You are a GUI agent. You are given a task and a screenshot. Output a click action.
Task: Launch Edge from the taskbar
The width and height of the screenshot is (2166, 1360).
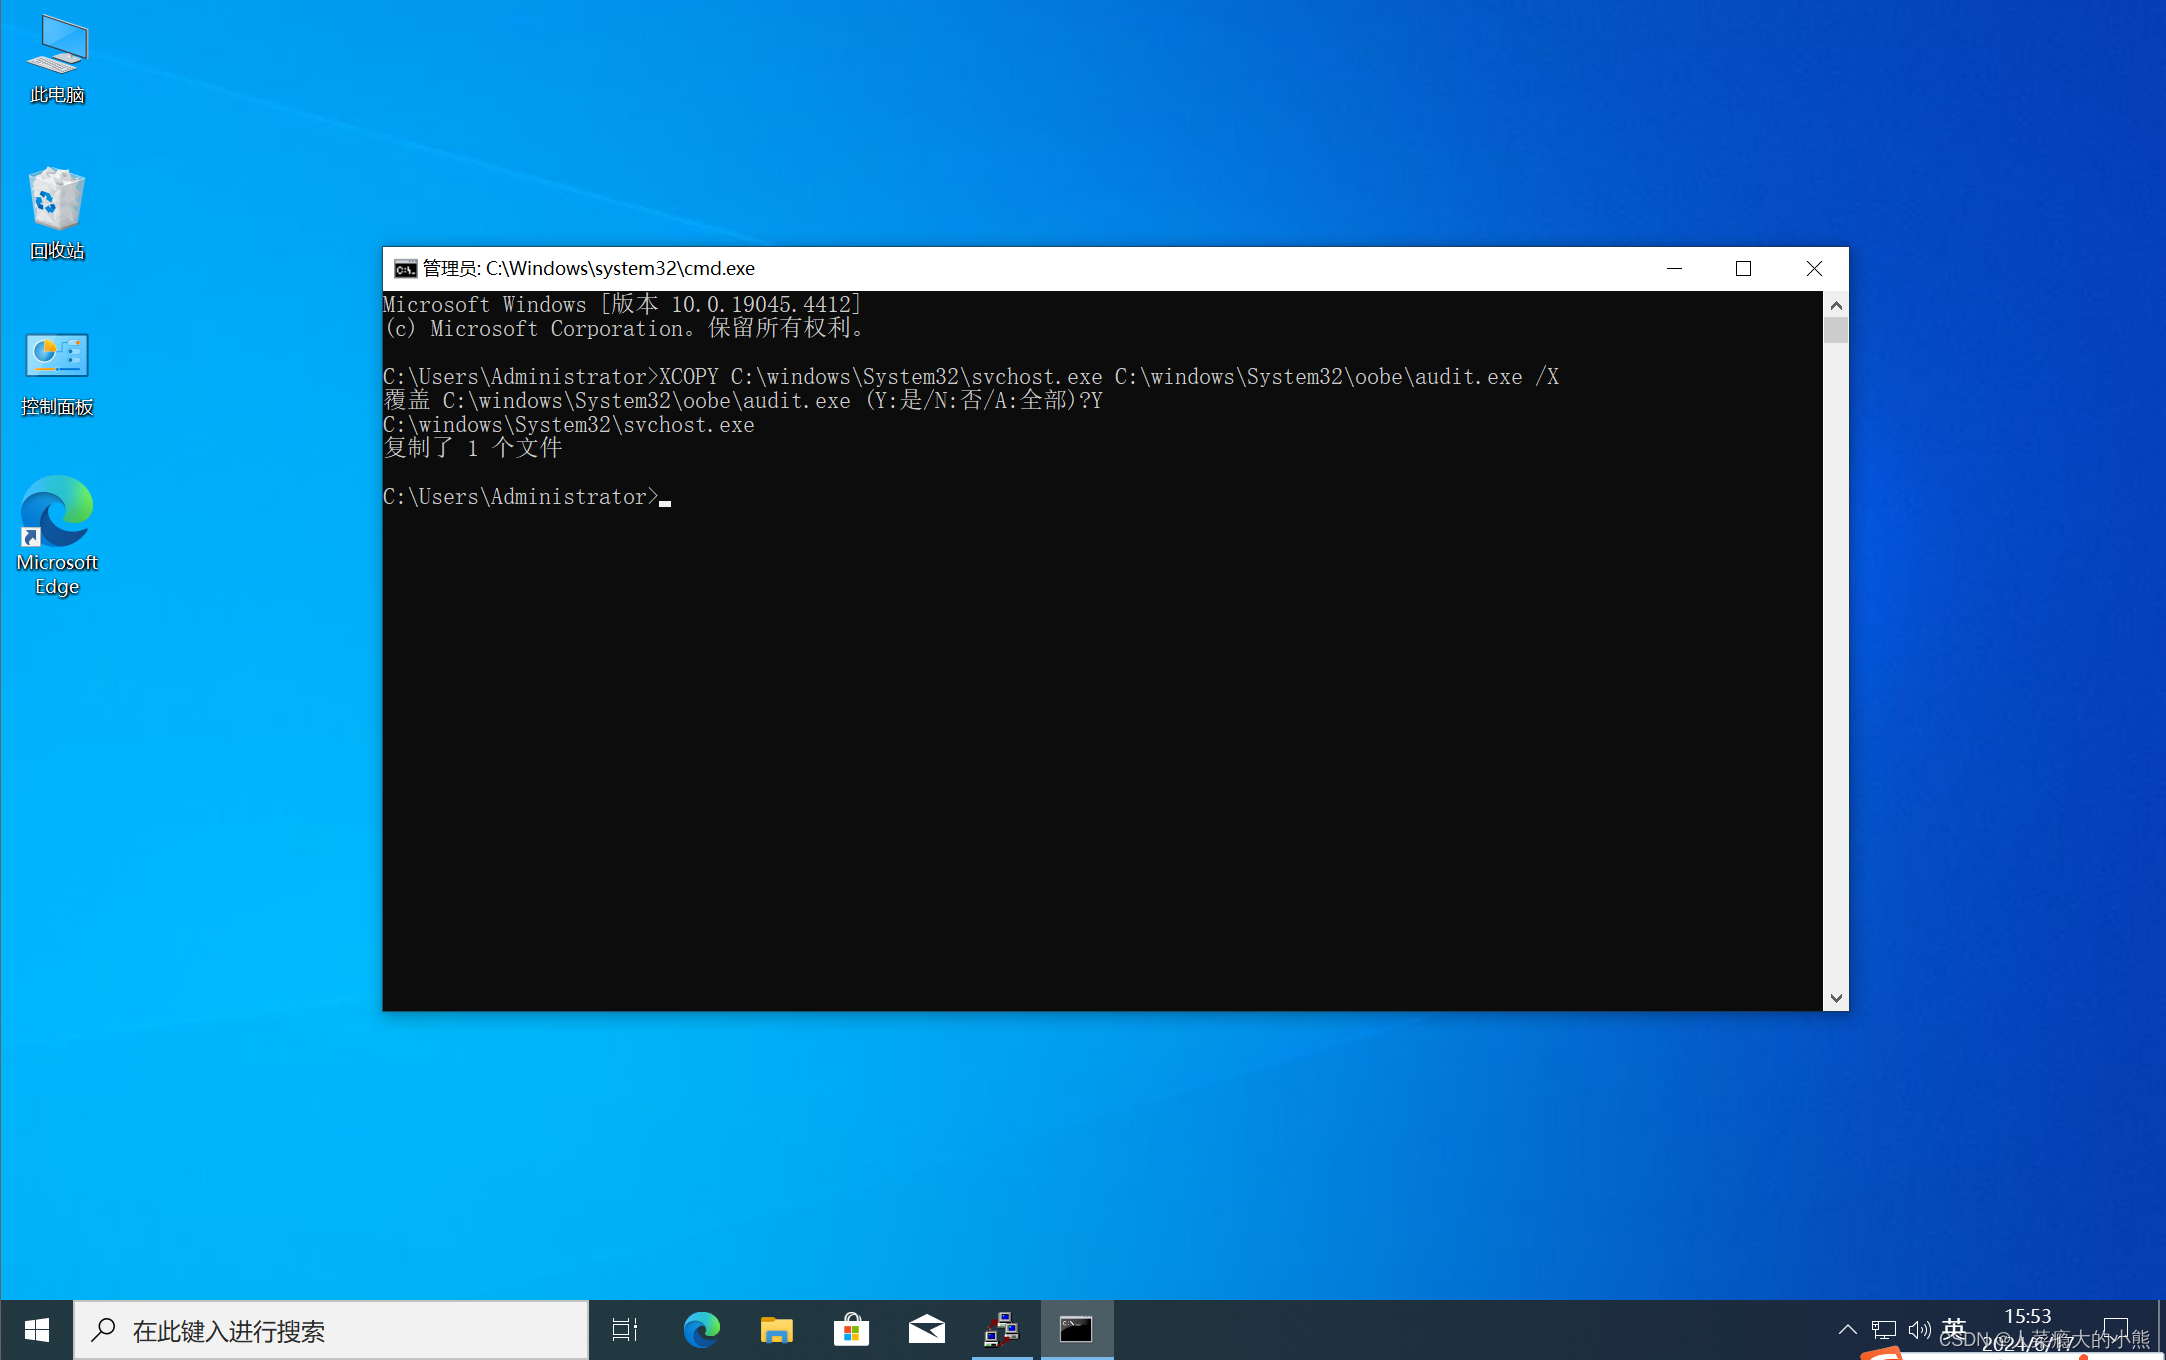(701, 1330)
